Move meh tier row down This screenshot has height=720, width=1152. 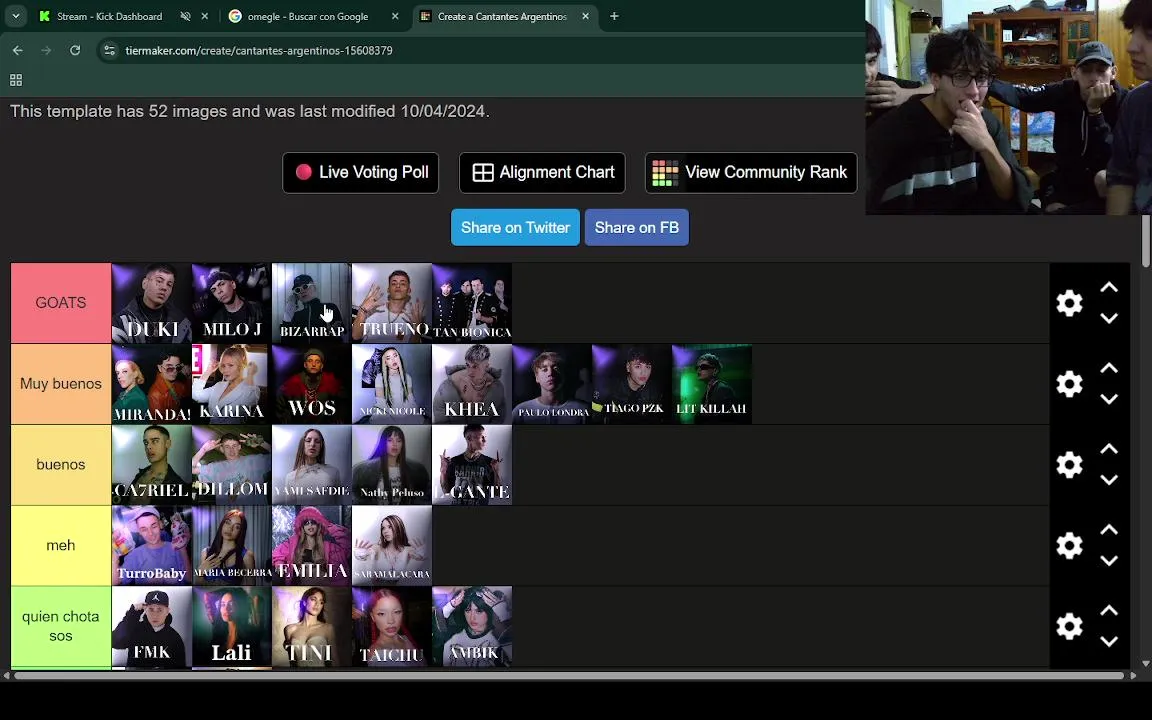pyautogui.click(x=1109, y=561)
